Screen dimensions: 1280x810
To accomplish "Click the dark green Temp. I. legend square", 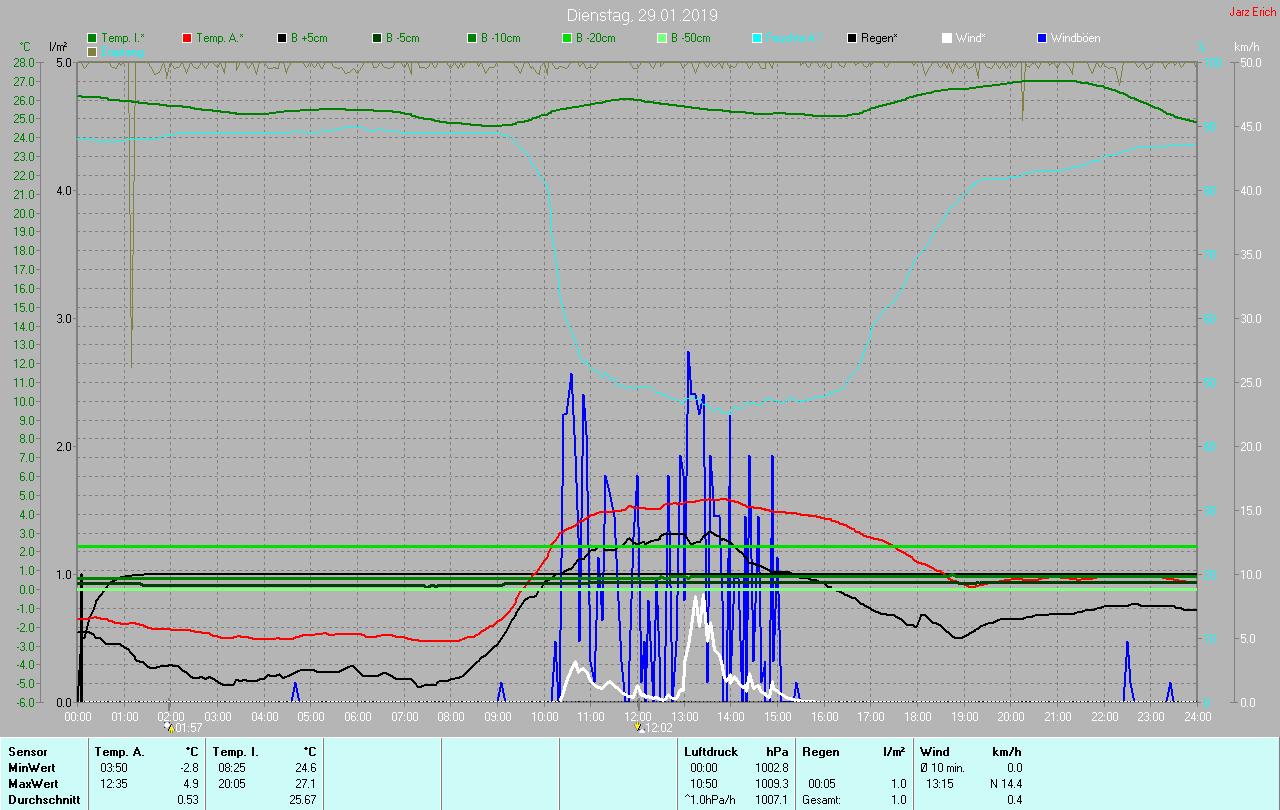I will (92, 38).
